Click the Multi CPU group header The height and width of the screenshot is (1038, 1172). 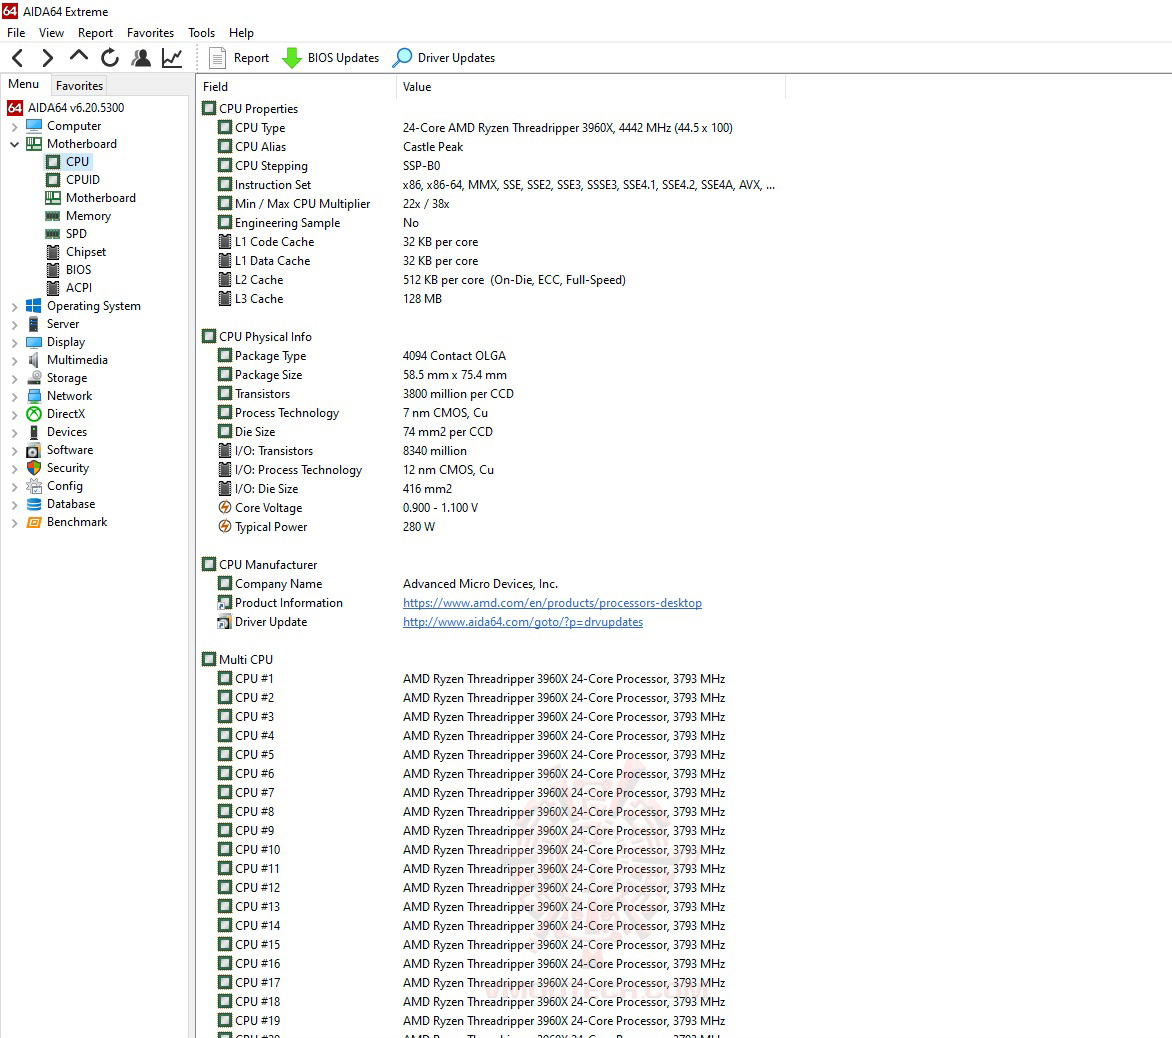click(x=238, y=660)
